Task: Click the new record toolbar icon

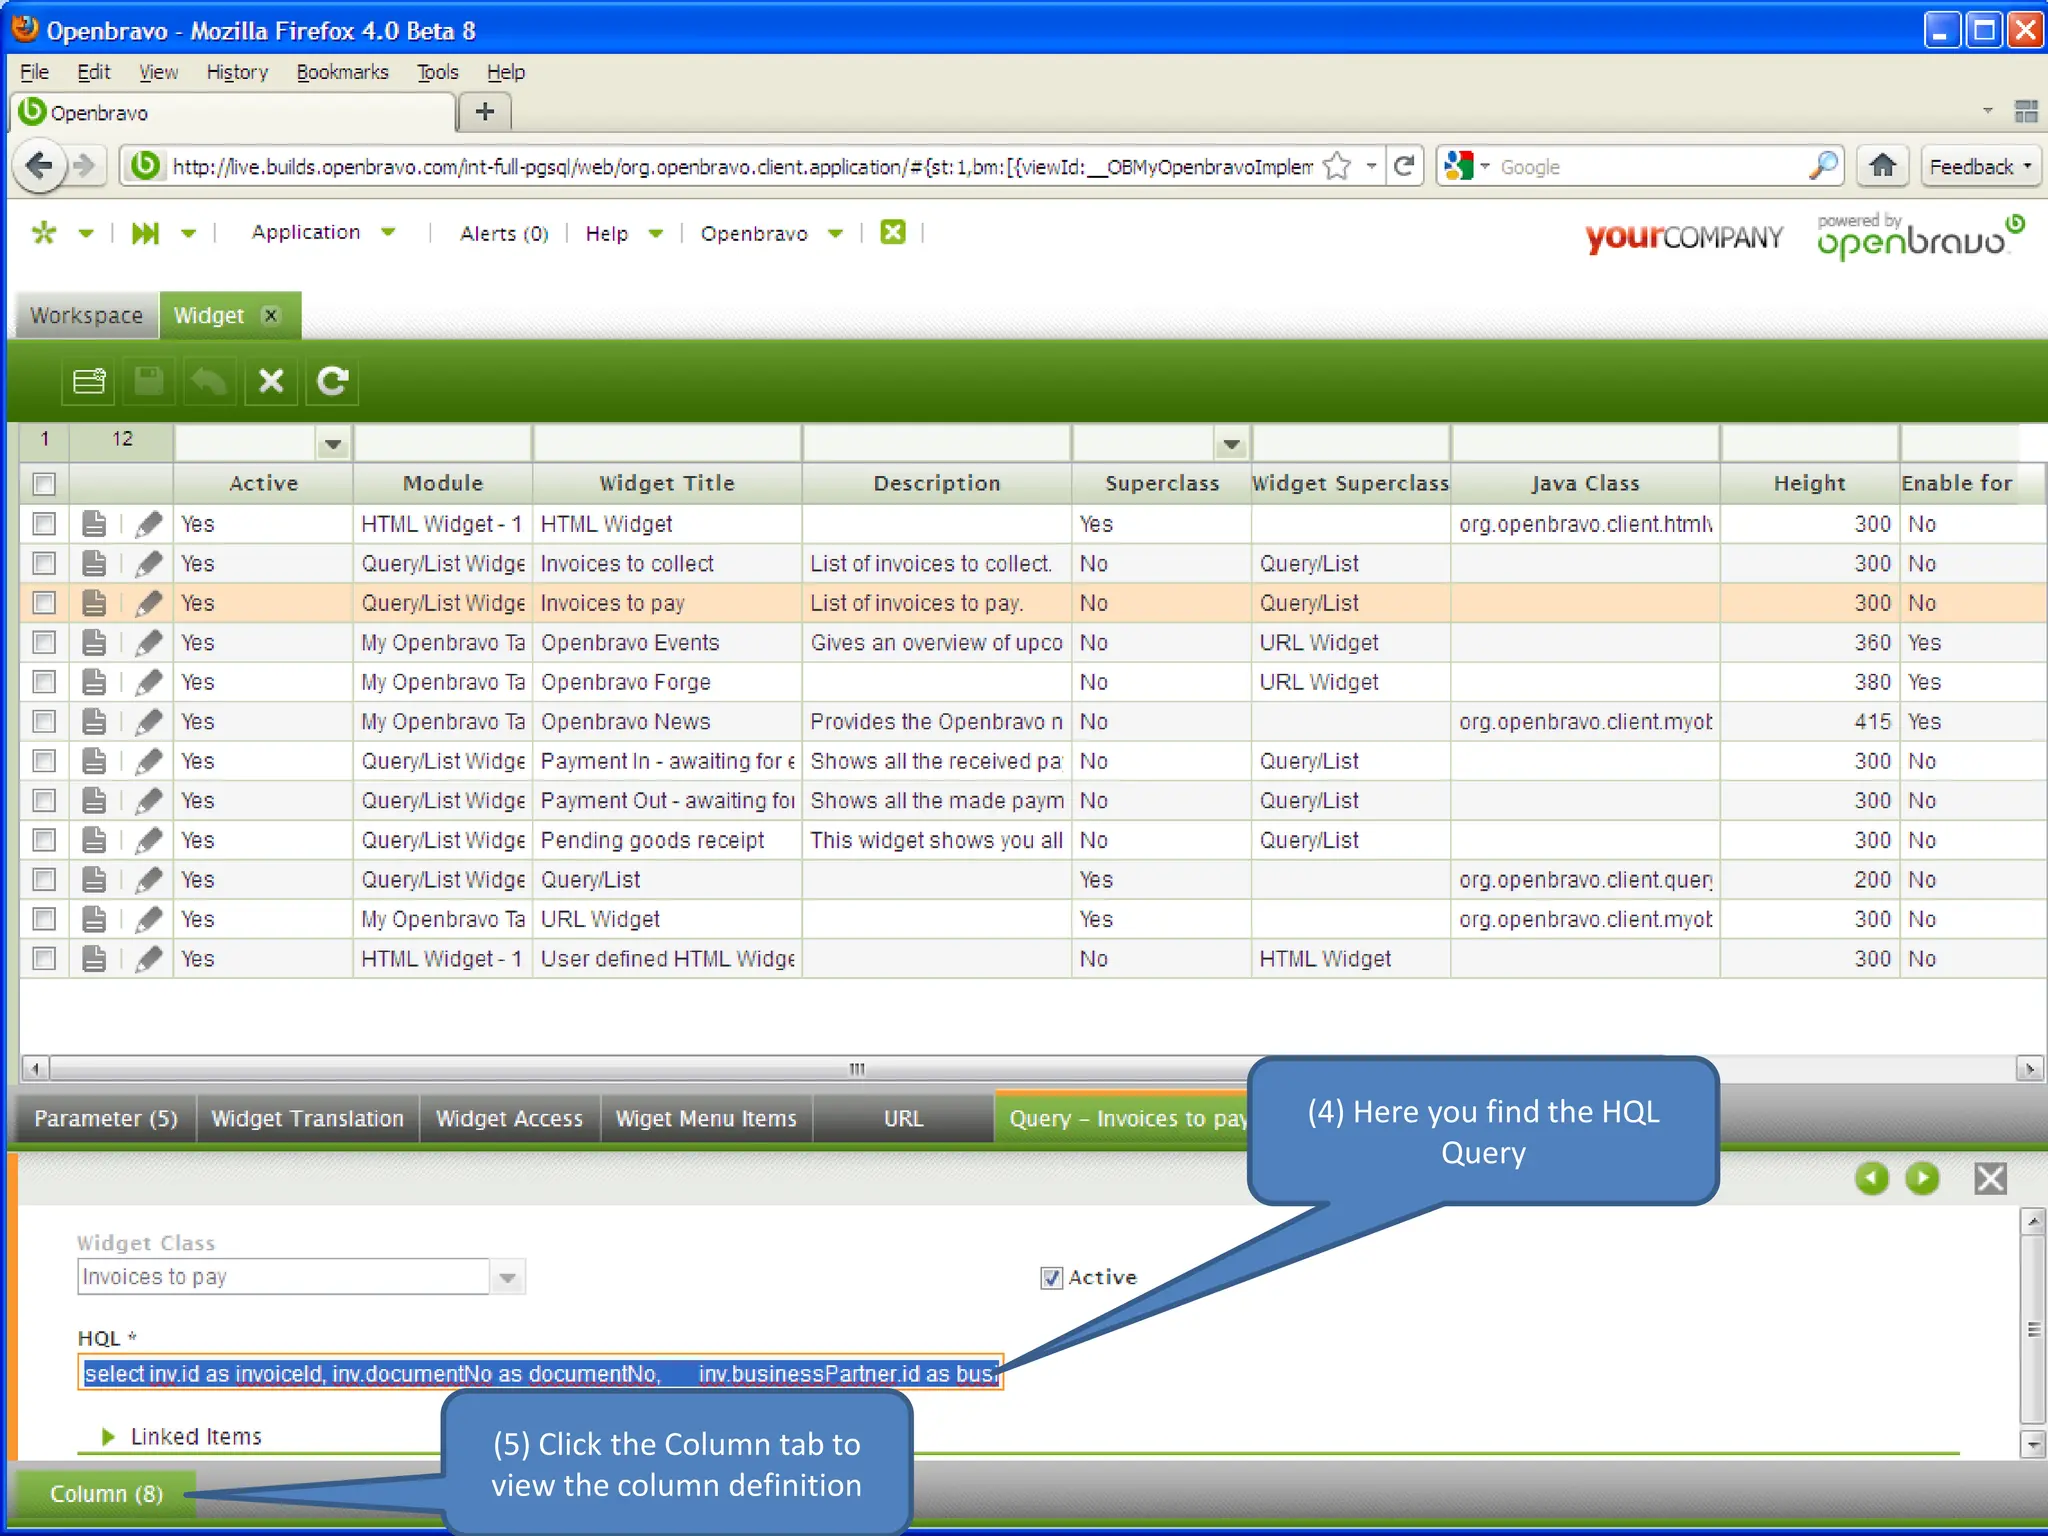Action: [x=88, y=381]
